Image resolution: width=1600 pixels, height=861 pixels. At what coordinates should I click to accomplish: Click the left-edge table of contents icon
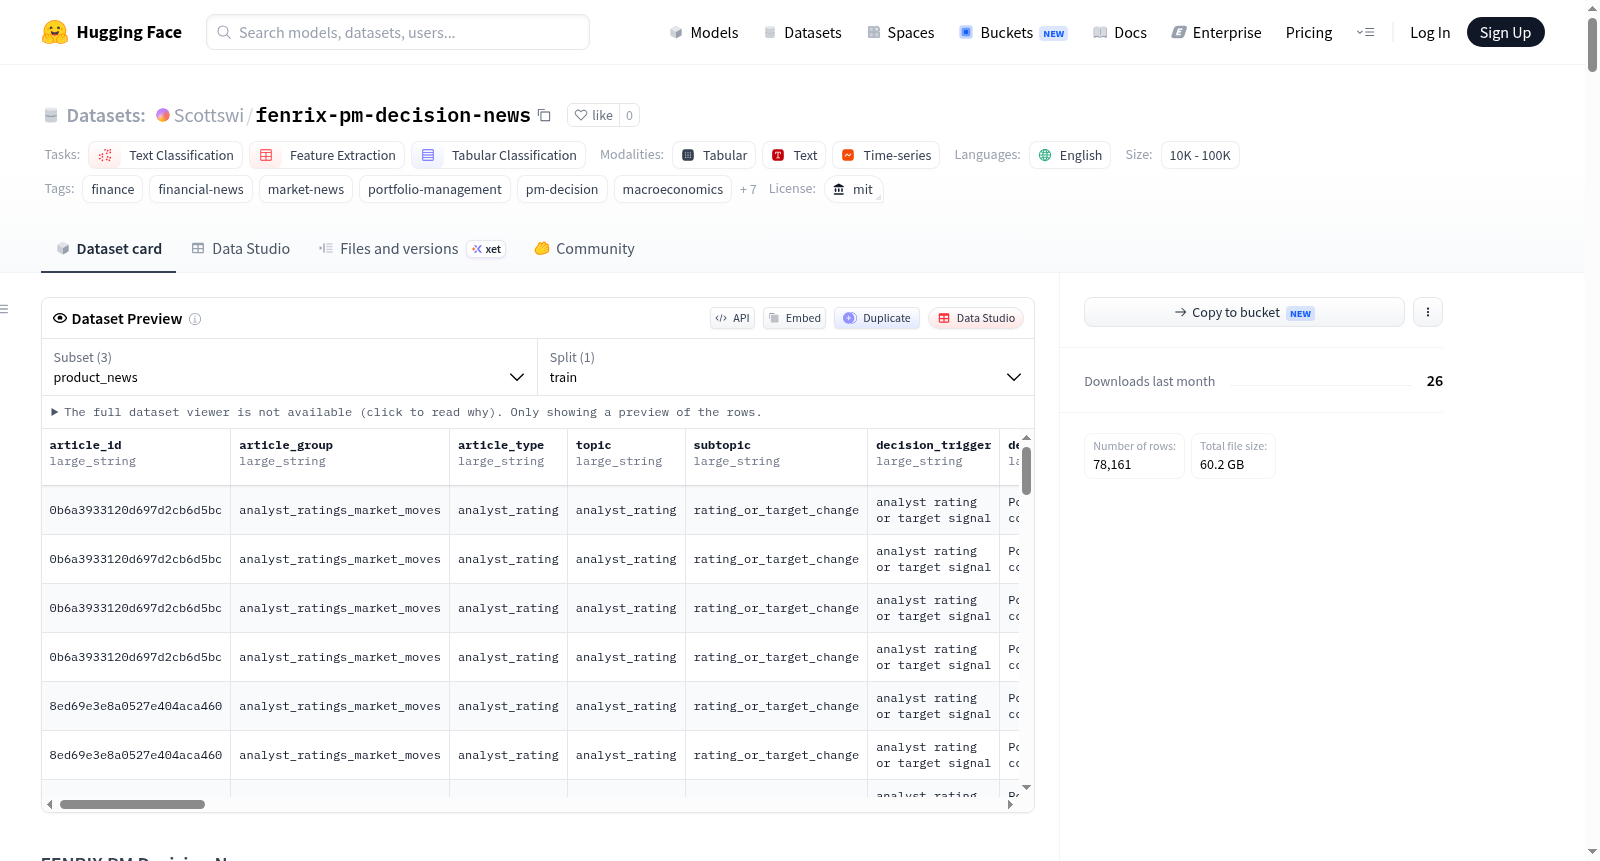pos(4,309)
